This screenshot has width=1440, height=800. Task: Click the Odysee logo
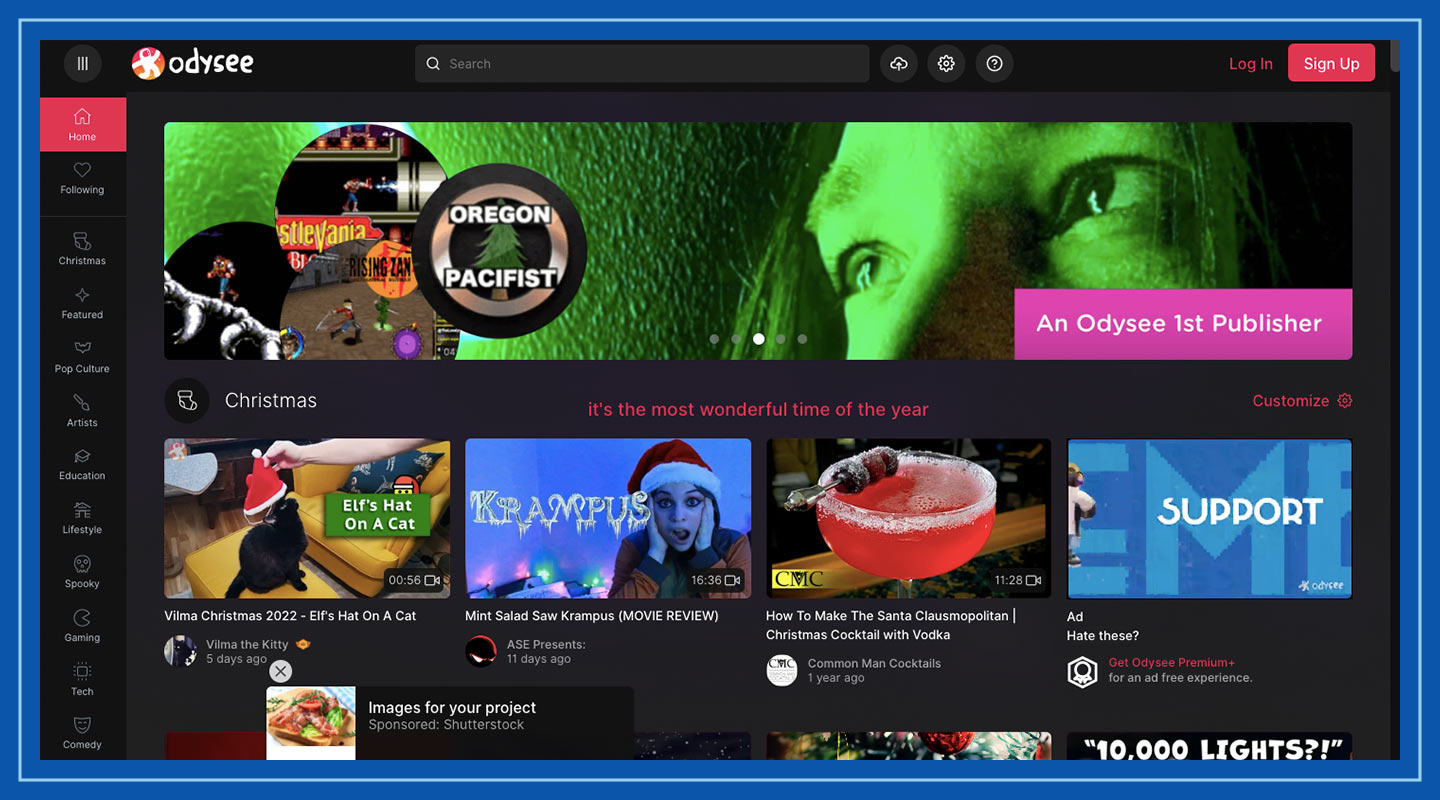[192, 62]
